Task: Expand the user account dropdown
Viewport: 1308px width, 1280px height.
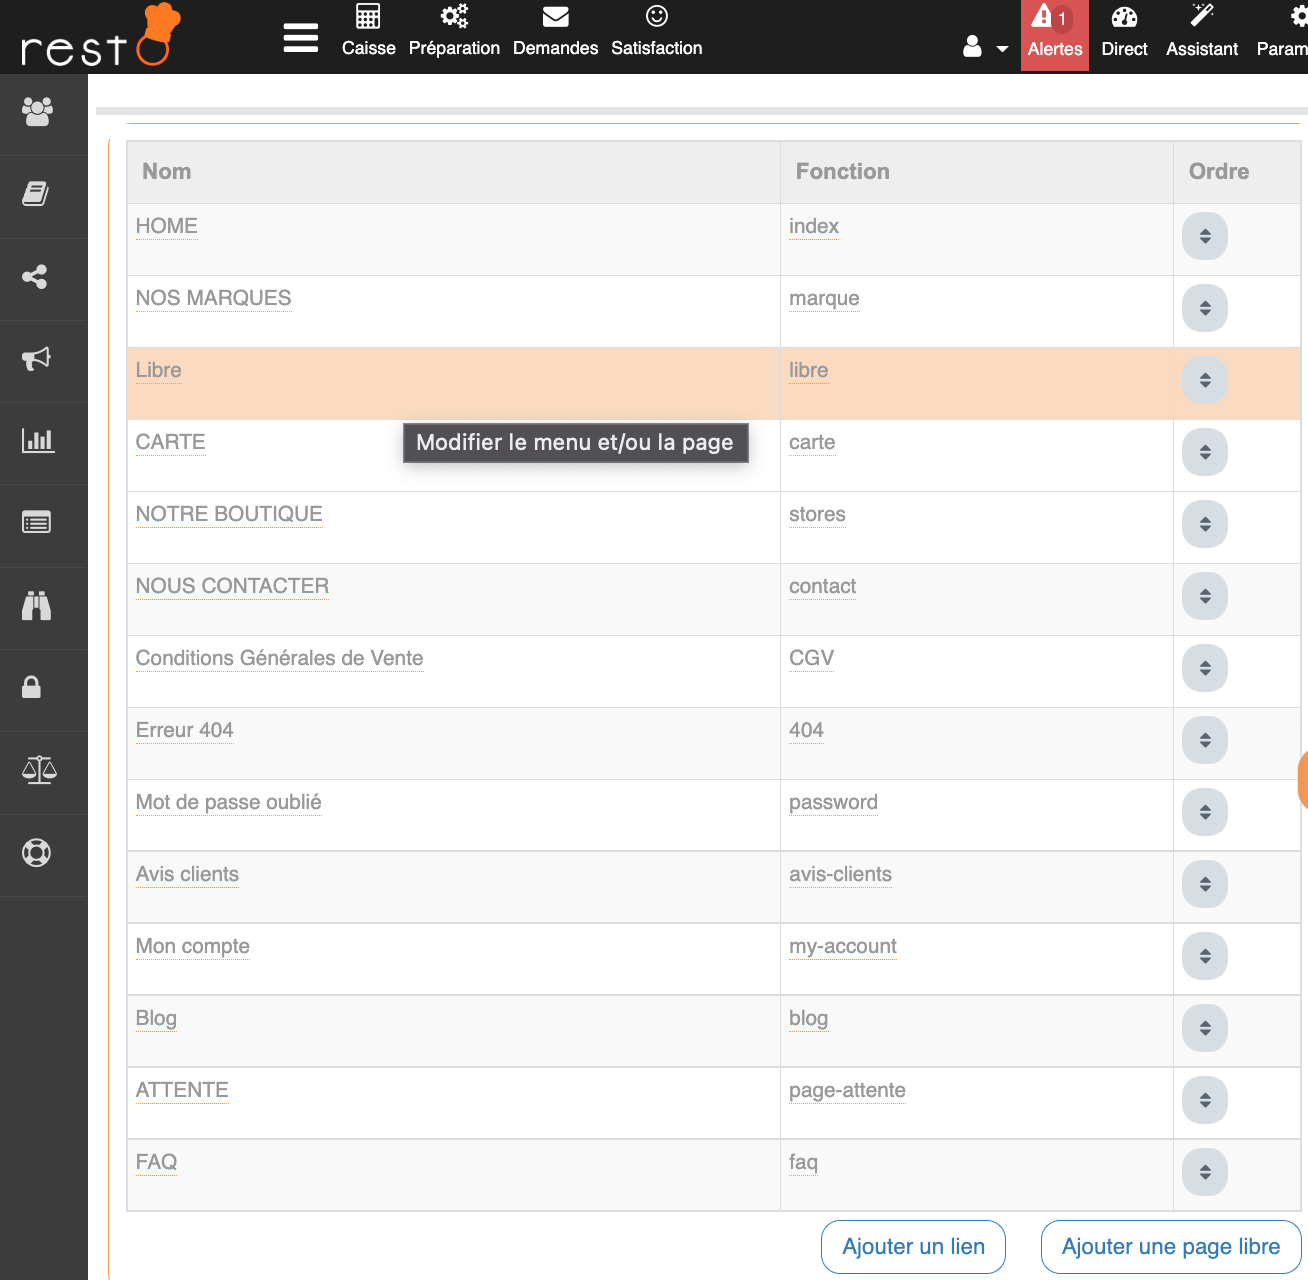Action: (985, 47)
